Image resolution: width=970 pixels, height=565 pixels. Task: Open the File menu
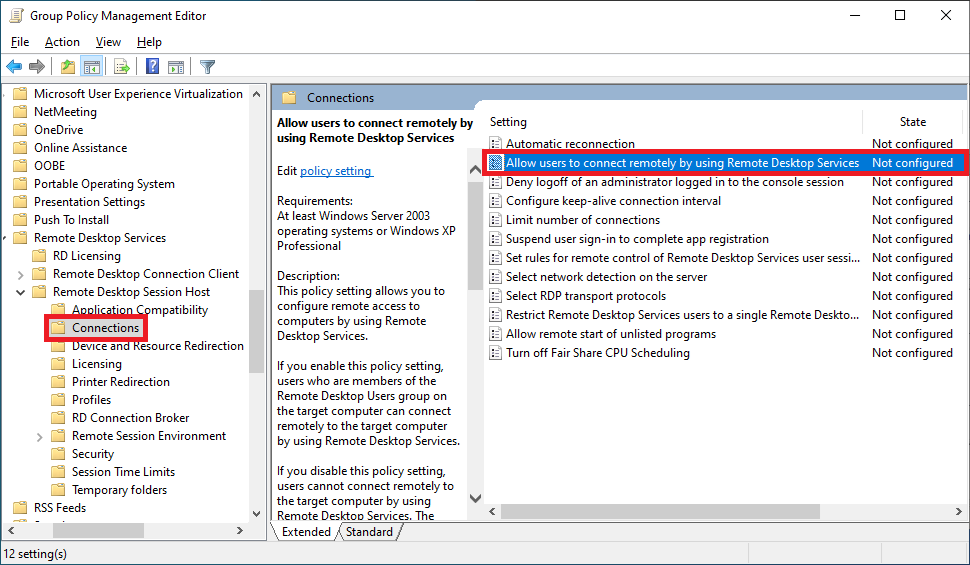point(20,42)
